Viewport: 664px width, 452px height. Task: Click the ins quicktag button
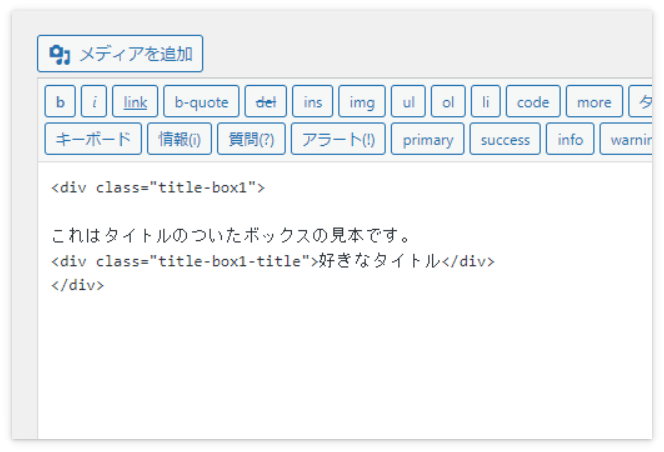pyautogui.click(x=313, y=102)
